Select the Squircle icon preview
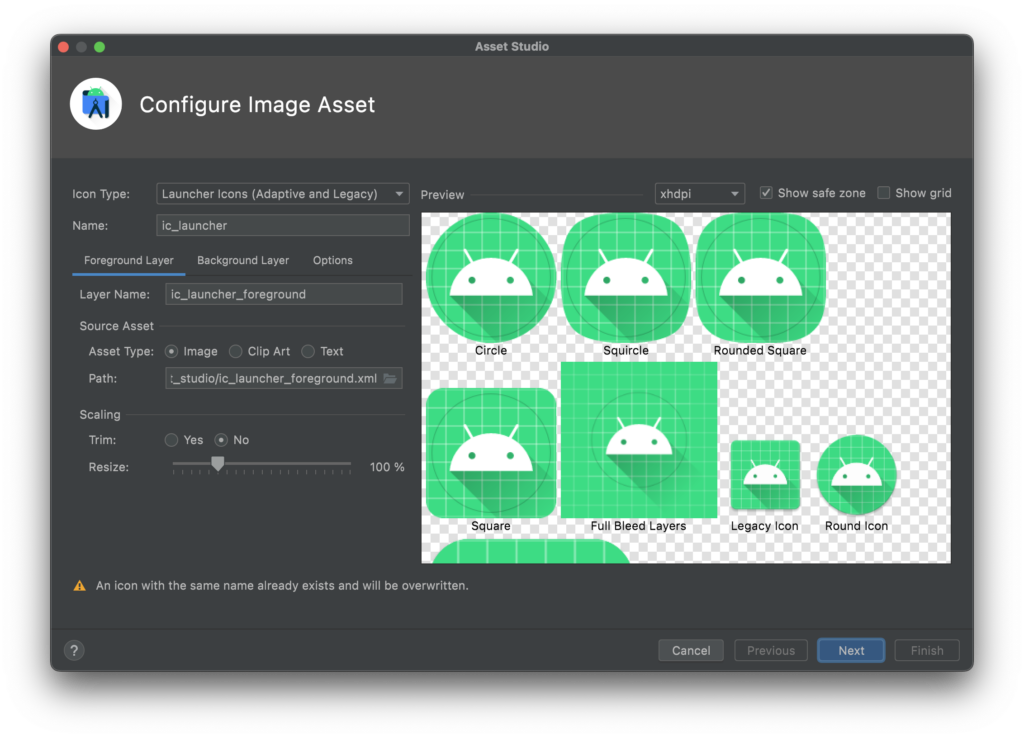Image resolution: width=1024 pixels, height=738 pixels. point(626,279)
